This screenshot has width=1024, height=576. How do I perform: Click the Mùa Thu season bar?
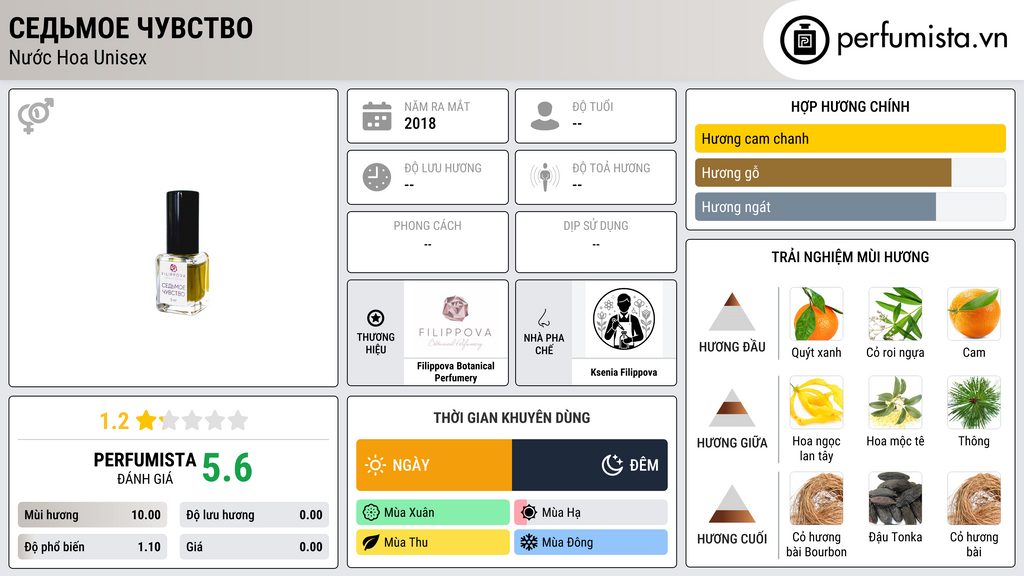(433, 542)
